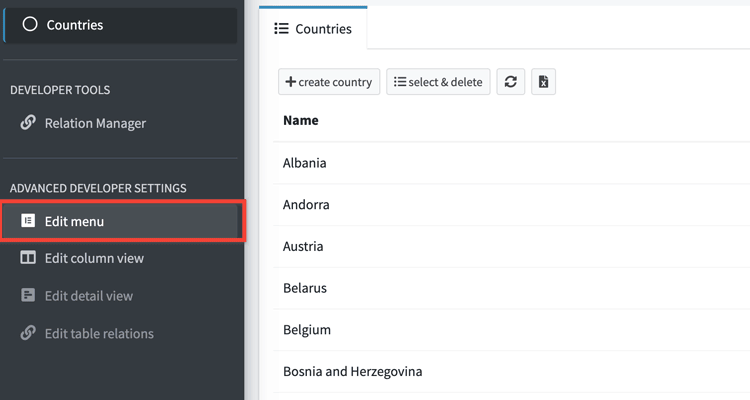Viewport: 750px width, 400px height.
Task: Click the refresh icon button
Action: (x=510, y=82)
